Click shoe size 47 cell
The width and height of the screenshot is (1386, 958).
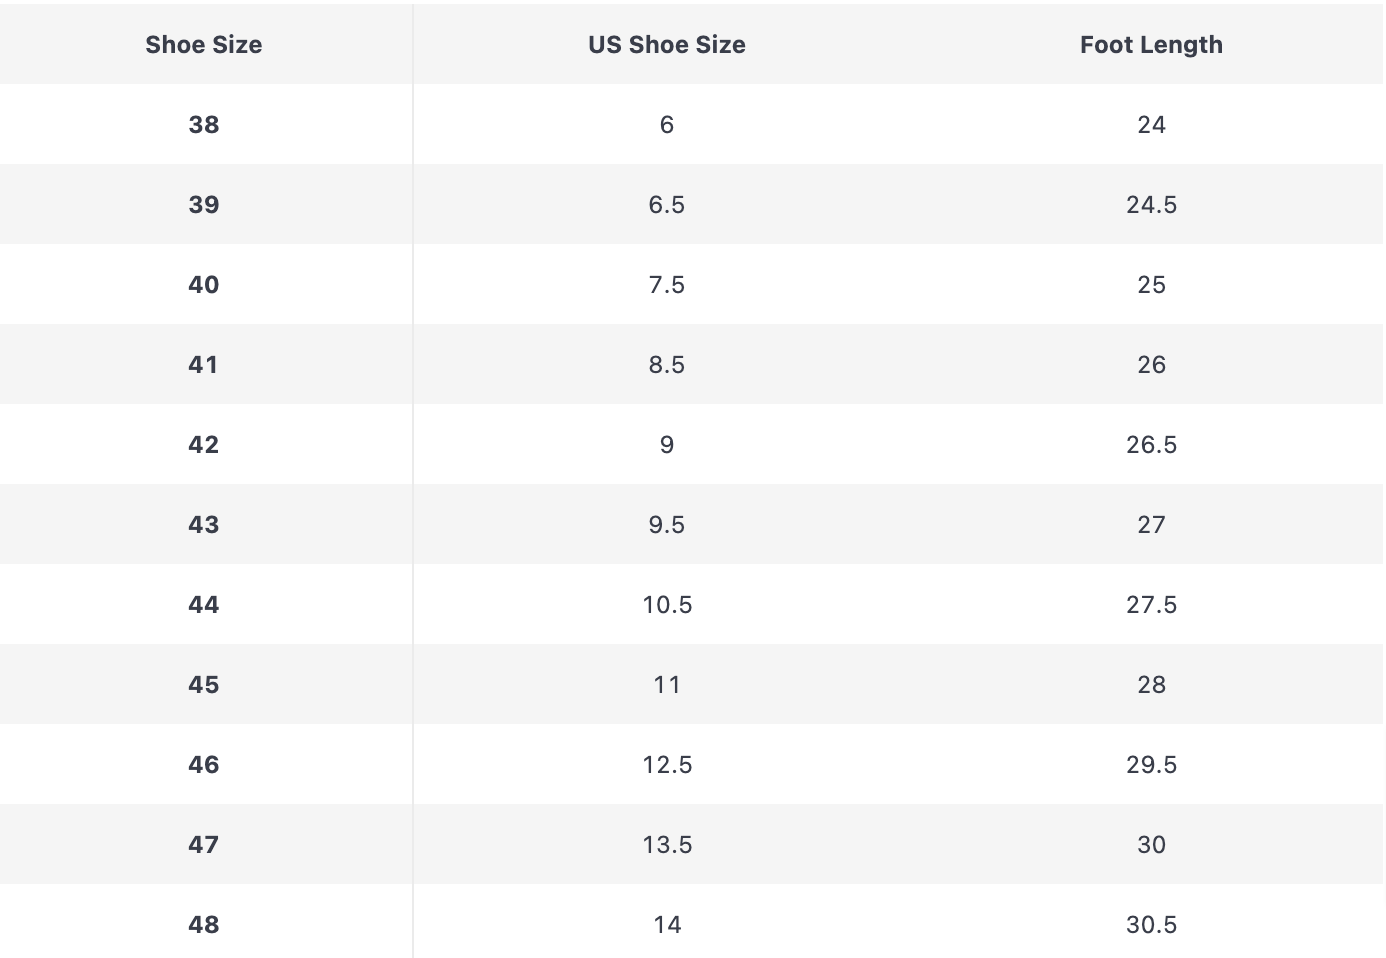pyautogui.click(x=204, y=845)
